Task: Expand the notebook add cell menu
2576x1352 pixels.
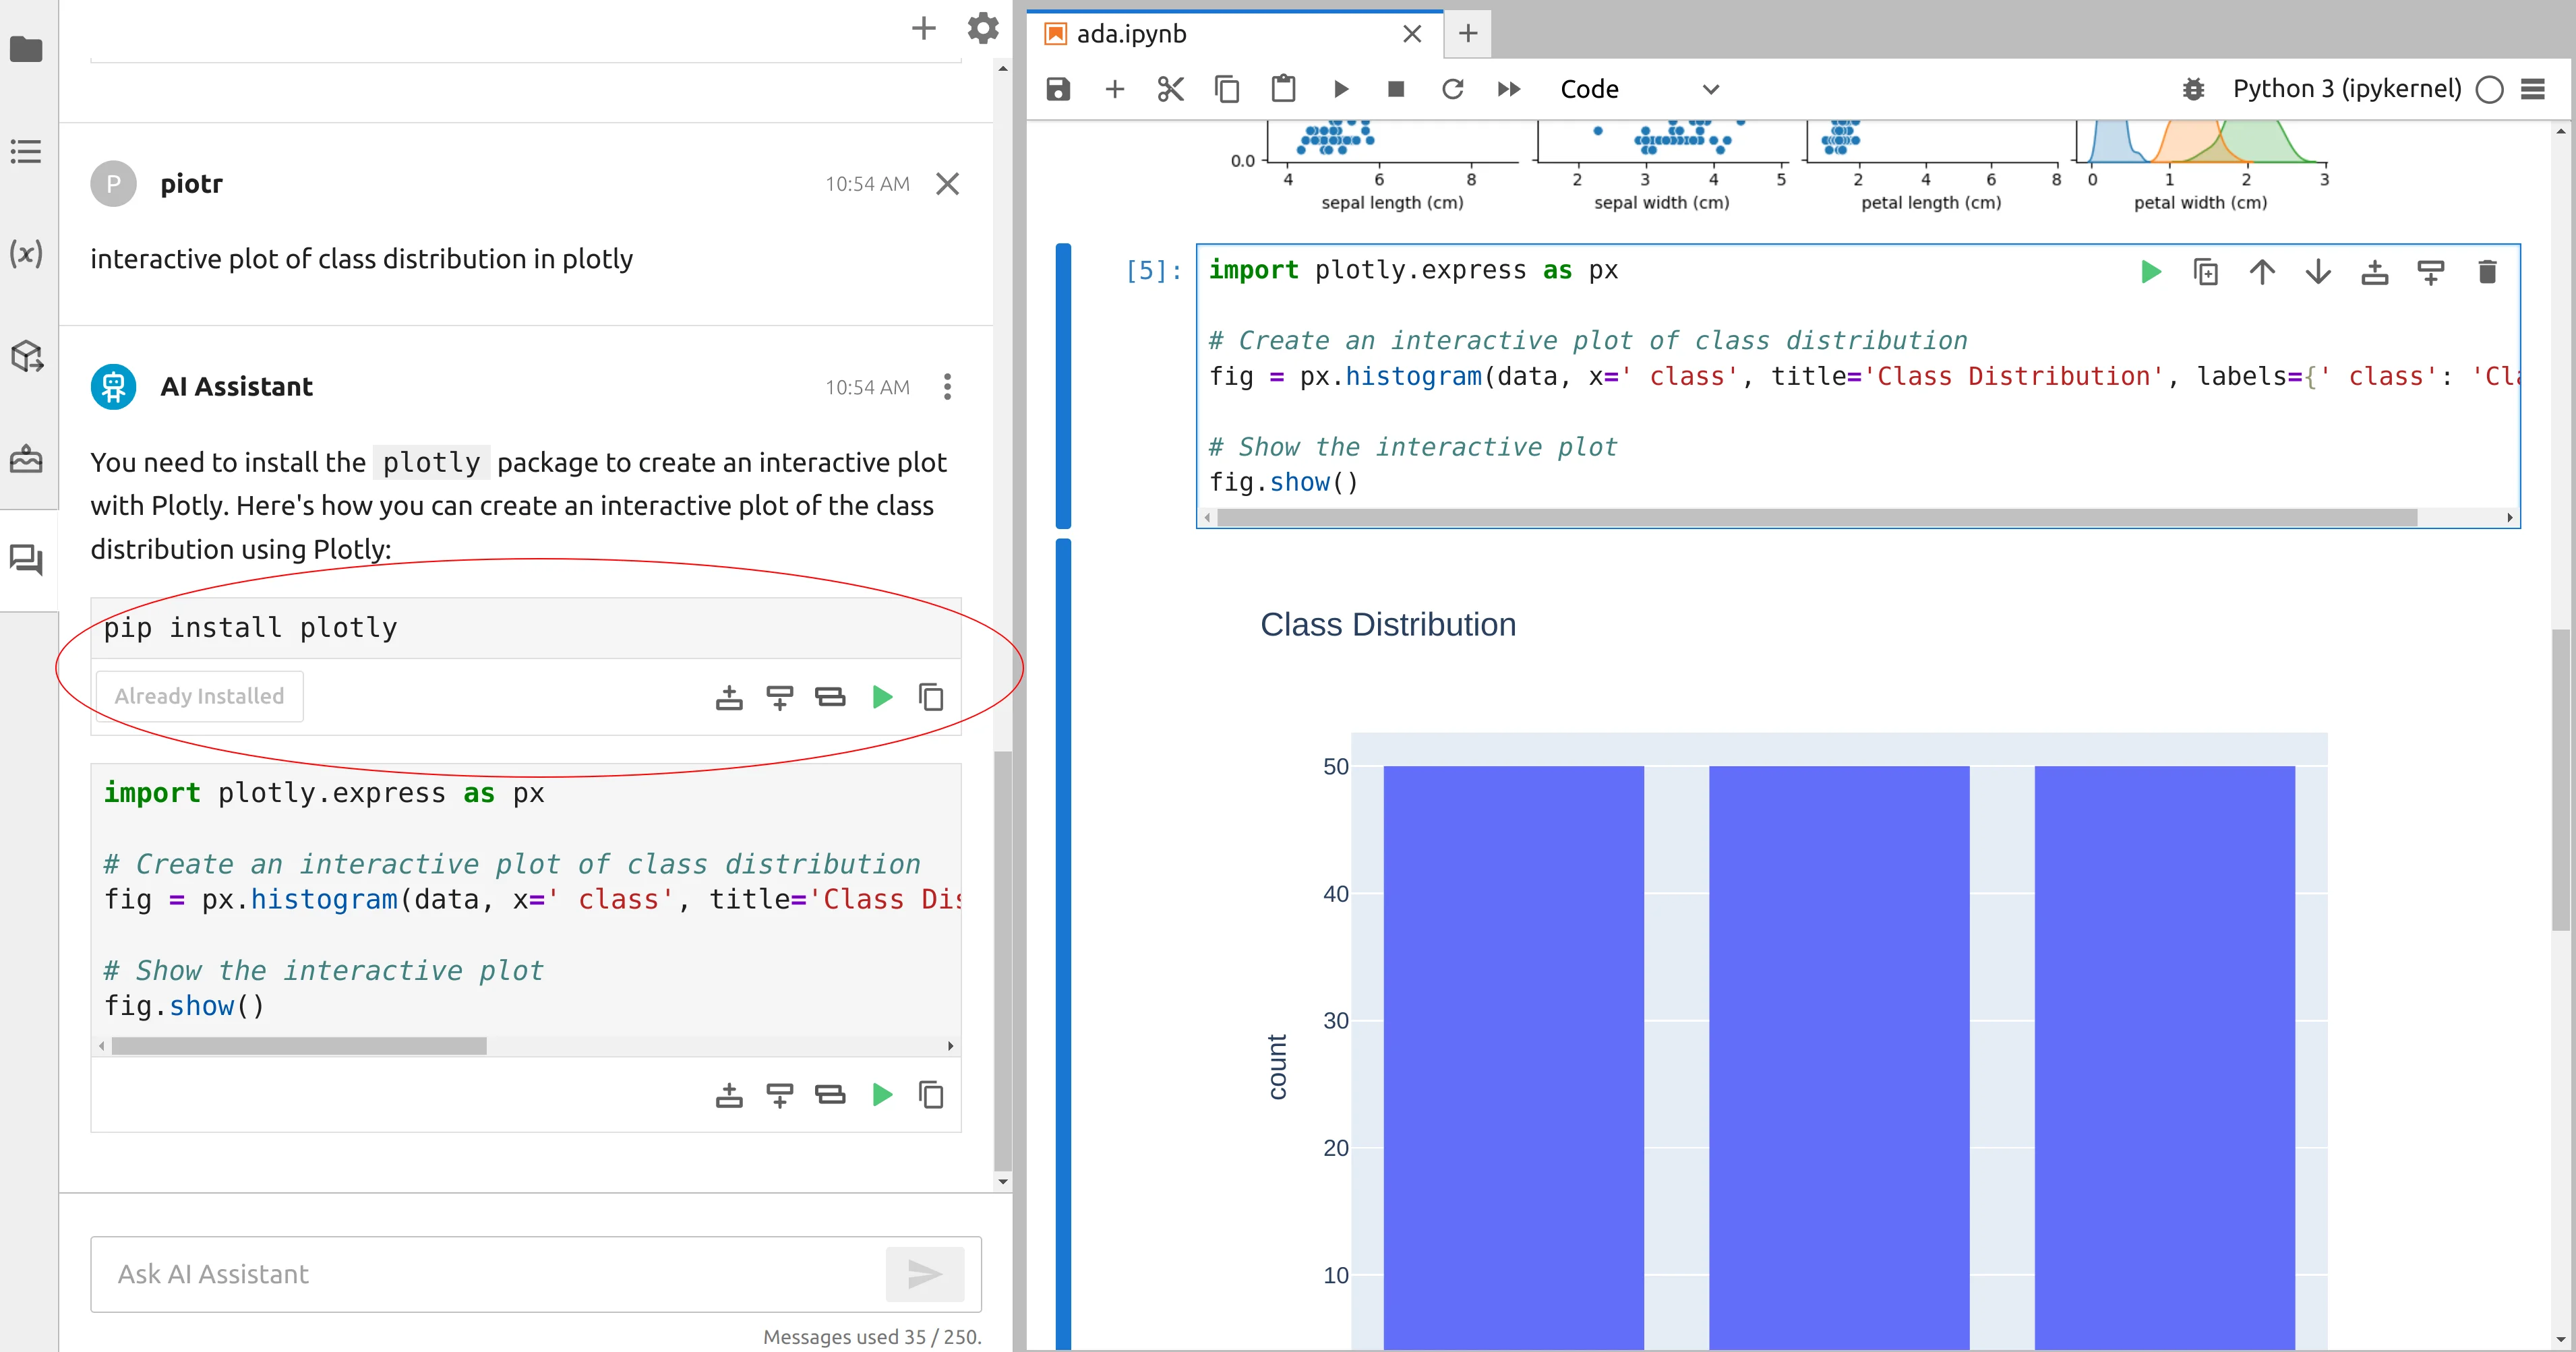Action: pyautogui.click(x=1116, y=88)
